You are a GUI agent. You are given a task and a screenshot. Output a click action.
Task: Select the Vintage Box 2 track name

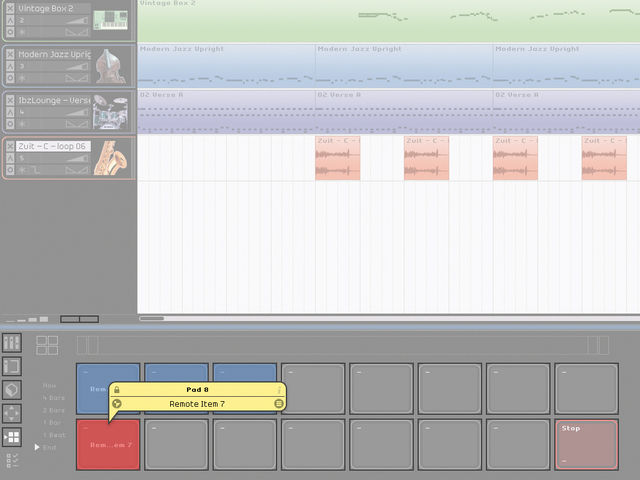click(53, 8)
